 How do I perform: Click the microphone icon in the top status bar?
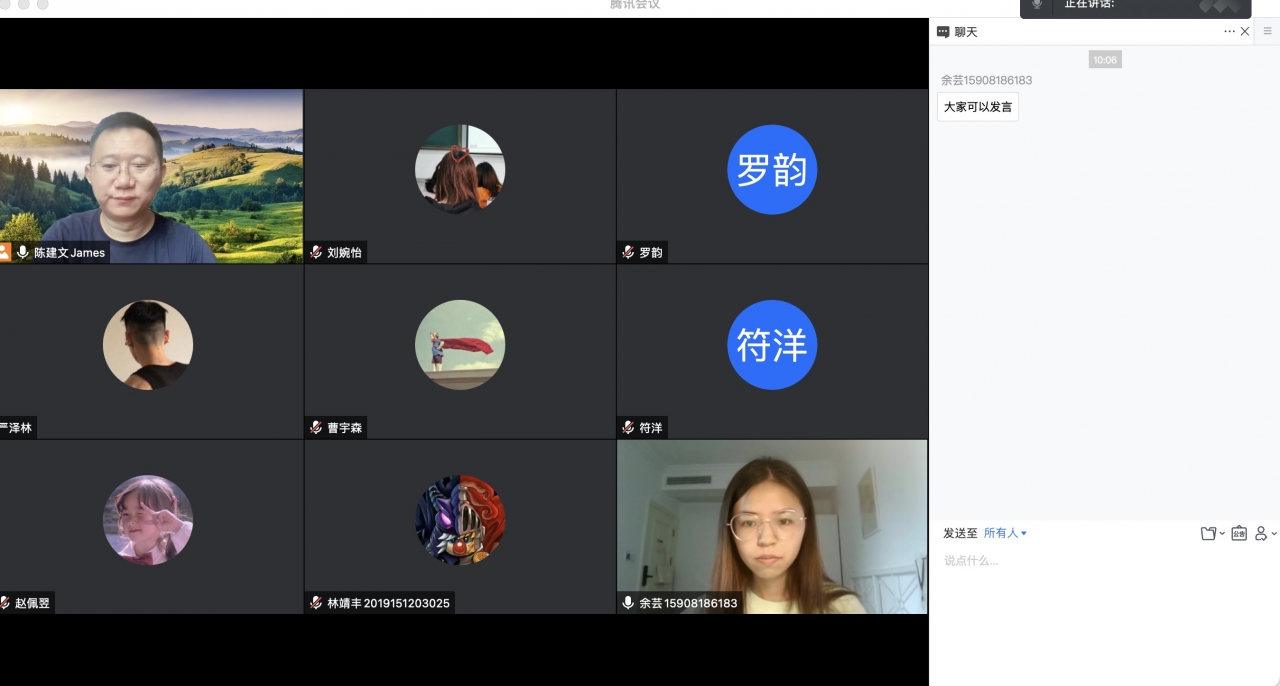point(1037,6)
